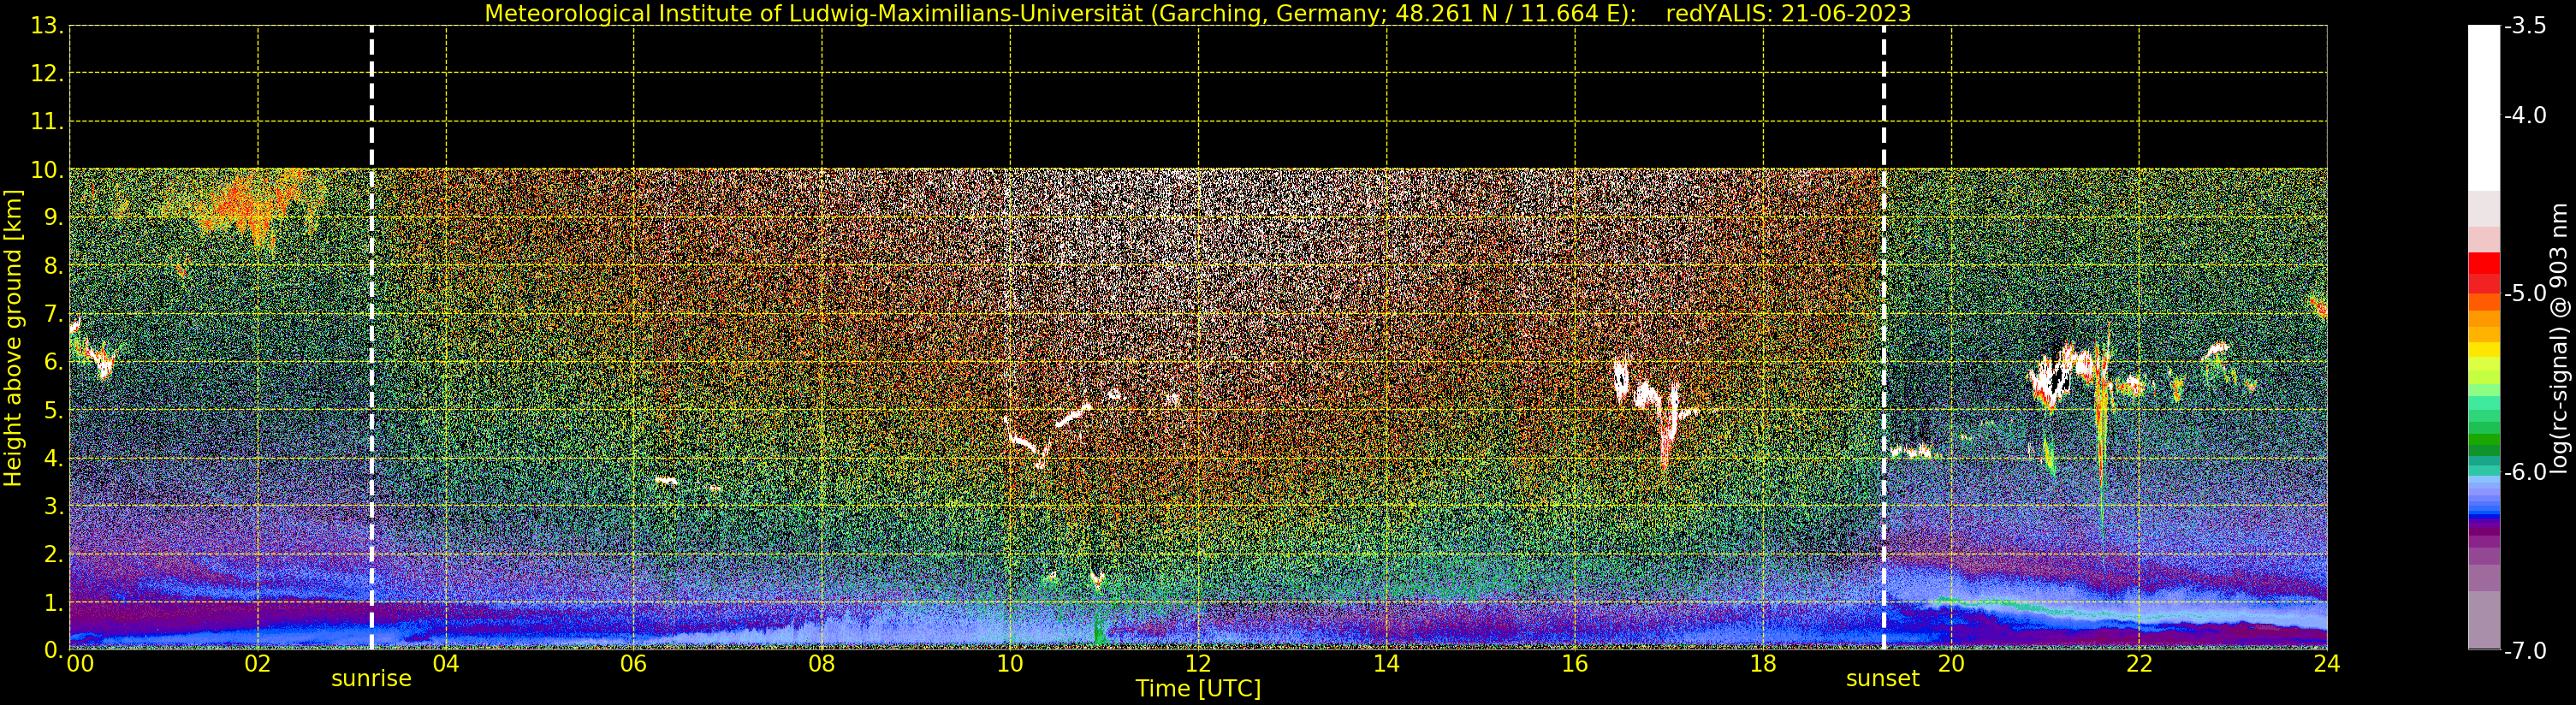Image resolution: width=2576 pixels, height=705 pixels.
Task: Click time axis tick label 10
Action: pyautogui.click(x=1010, y=664)
